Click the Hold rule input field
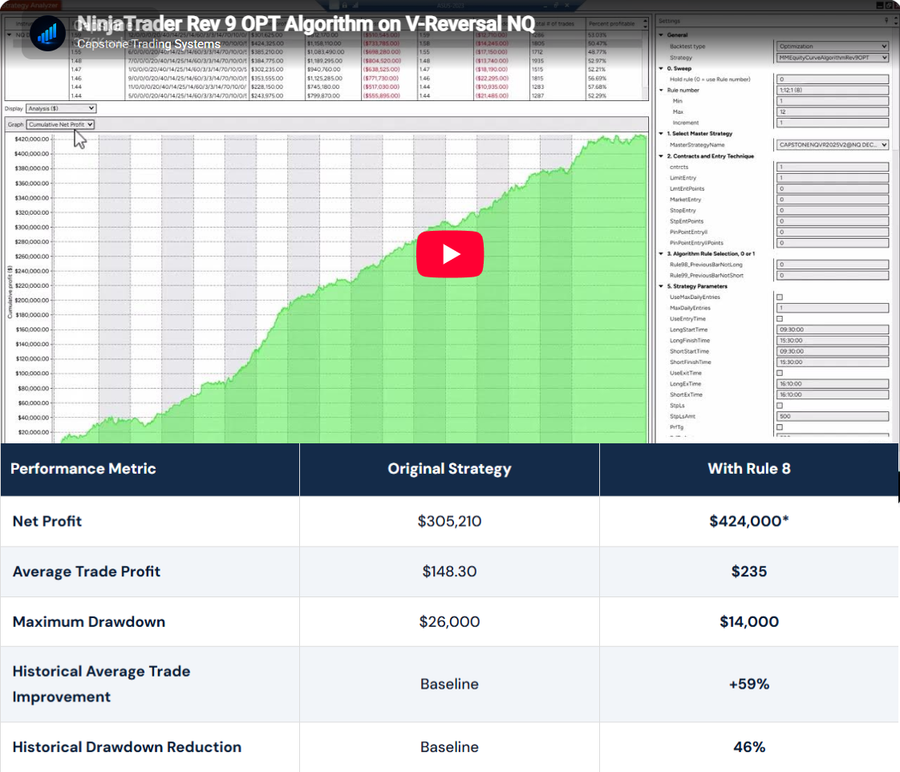The width and height of the screenshot is (900, 772). [832, 79]
